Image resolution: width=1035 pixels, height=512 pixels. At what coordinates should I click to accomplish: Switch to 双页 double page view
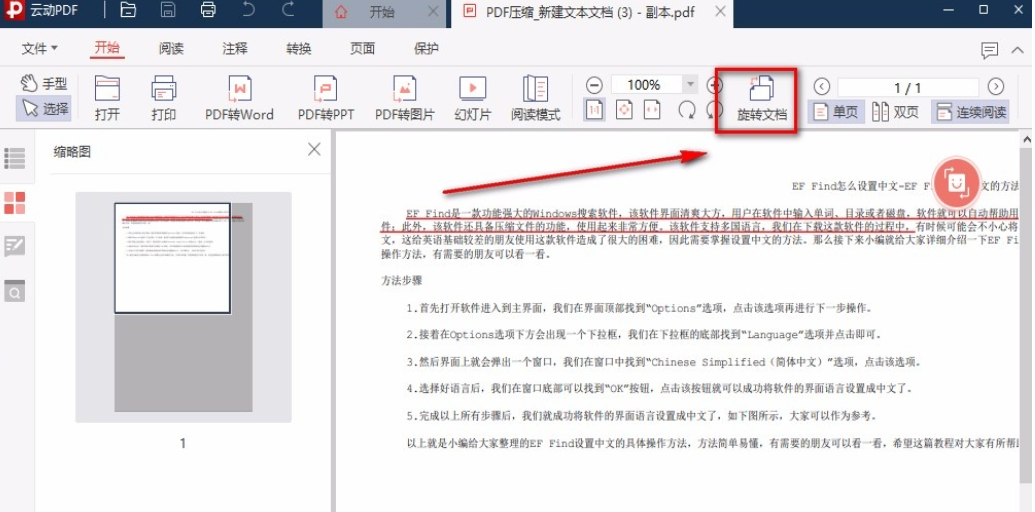[x=895, y=112]
